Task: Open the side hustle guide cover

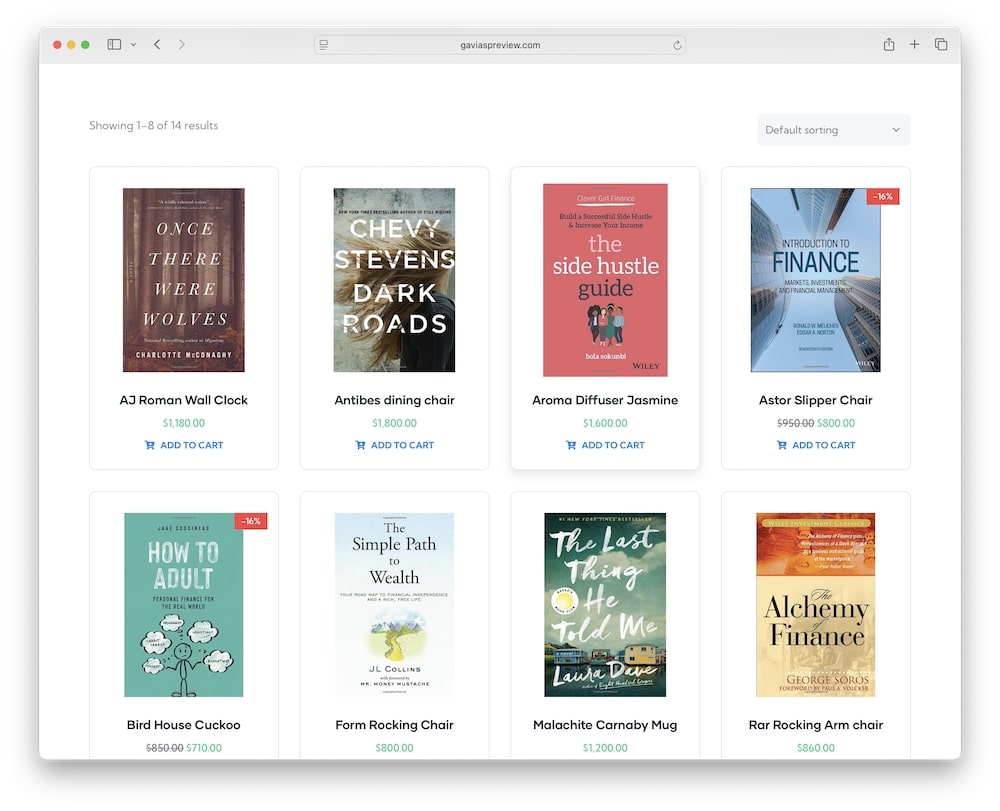Action: click(605, 280)
